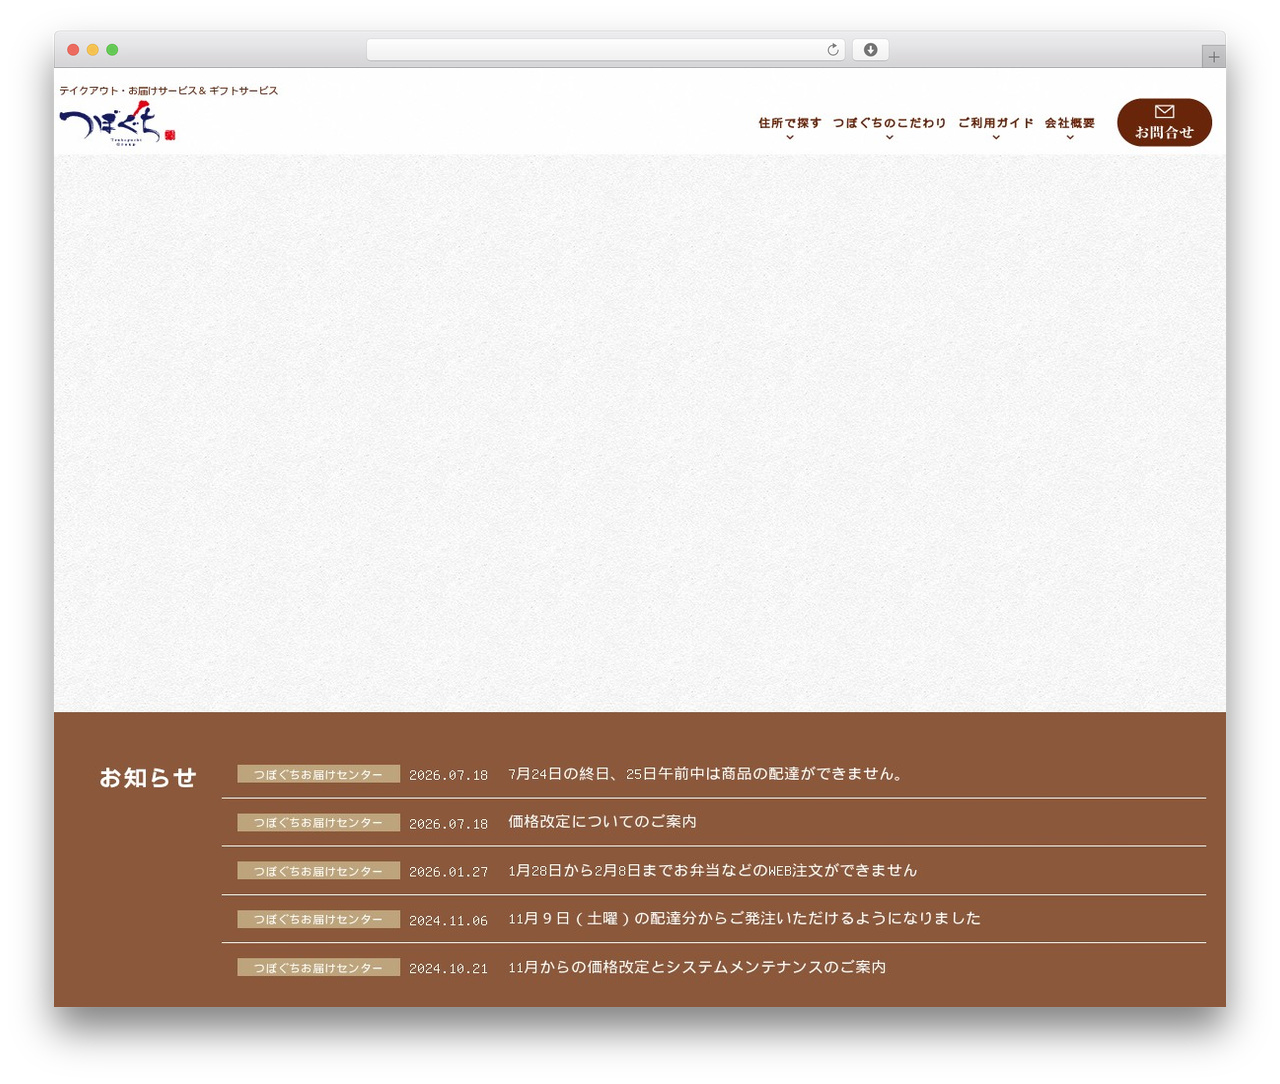Open notice about 1月28日 WEB注文 suspension
The height and width of the screenshot is (1084, 1280).
coord(712,871)
